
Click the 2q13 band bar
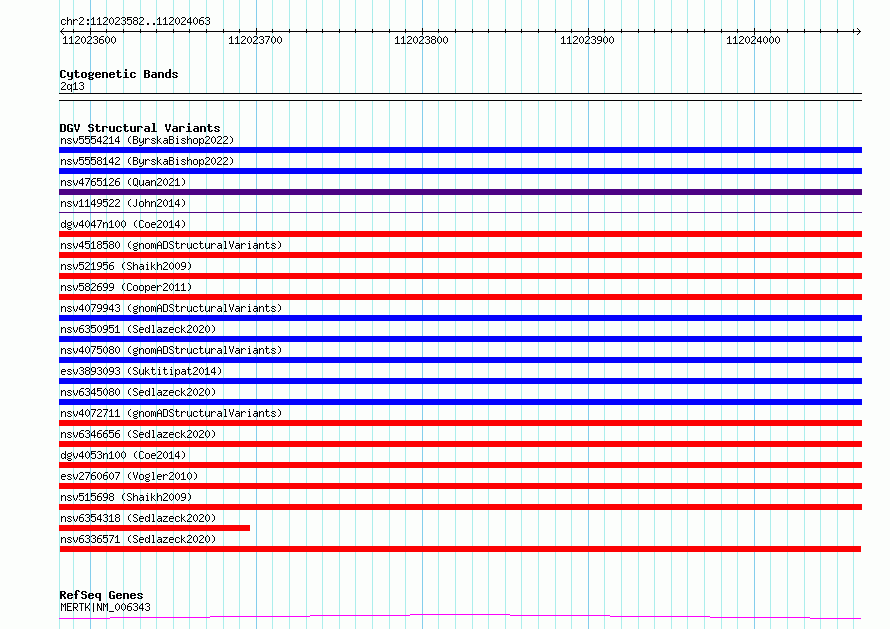tap(460, 97)
